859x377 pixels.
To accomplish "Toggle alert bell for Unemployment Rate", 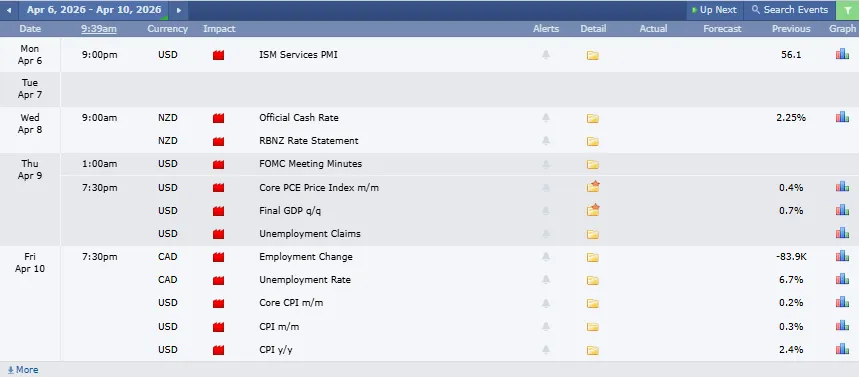I will [x=546, y=280].
